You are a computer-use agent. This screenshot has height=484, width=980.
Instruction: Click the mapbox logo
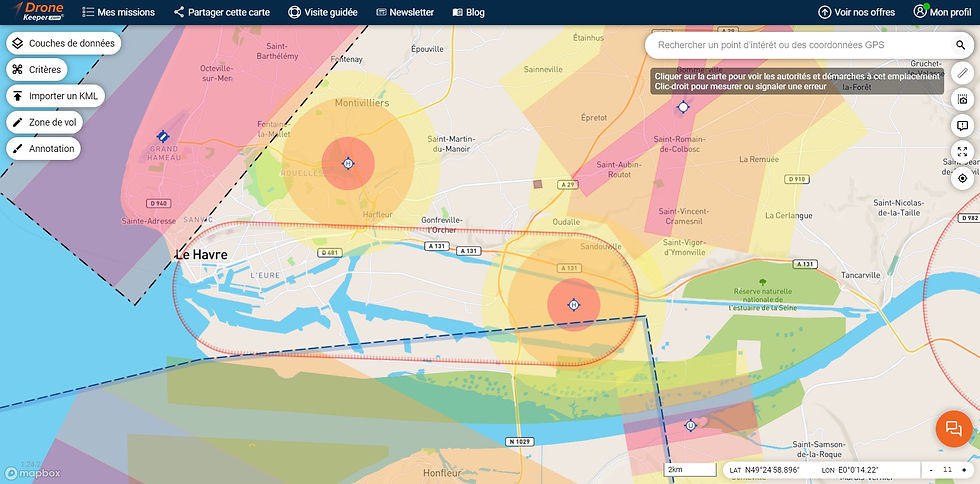click(32, 473)
